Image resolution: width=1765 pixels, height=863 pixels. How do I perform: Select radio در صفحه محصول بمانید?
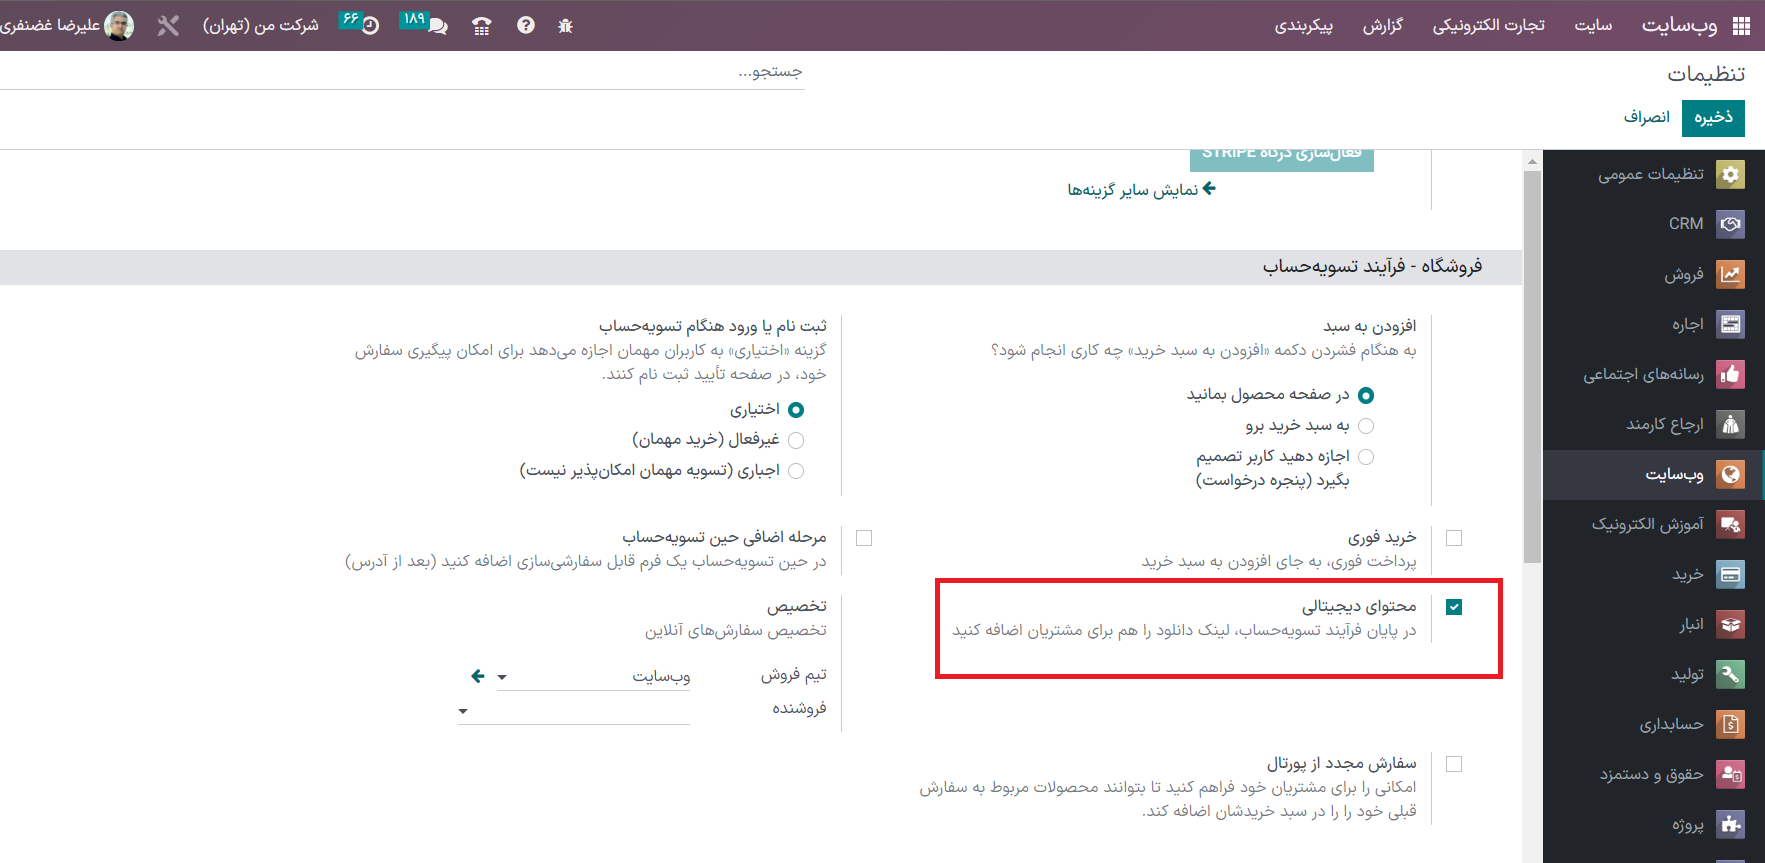(1366, 396)
